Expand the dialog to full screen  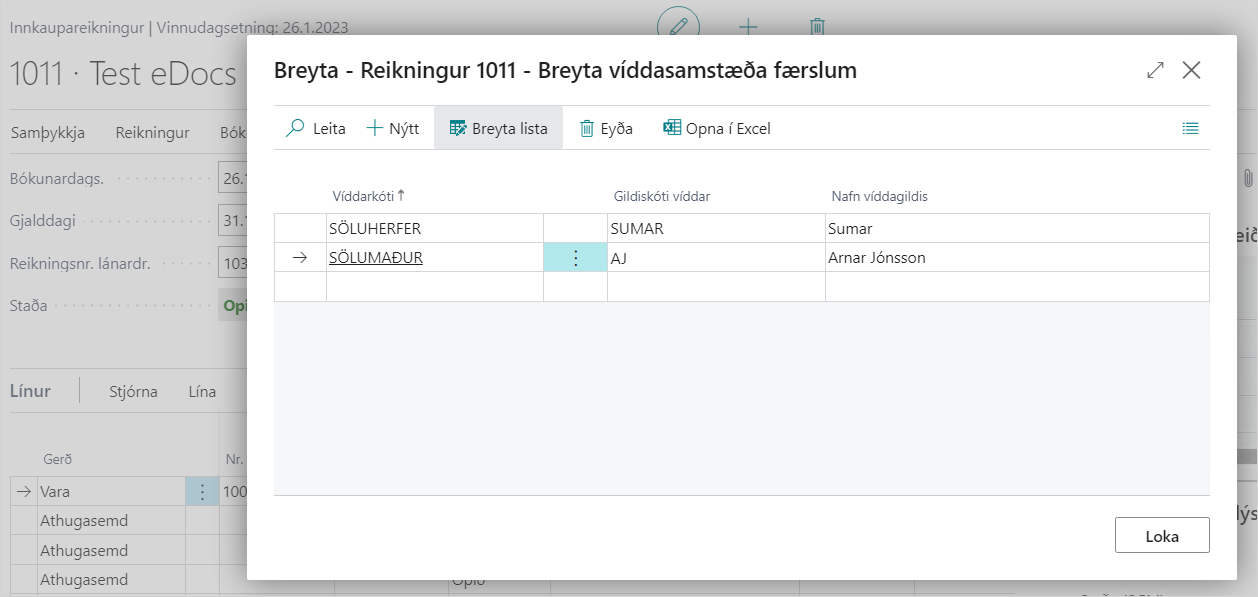[x=1155, y=70]
